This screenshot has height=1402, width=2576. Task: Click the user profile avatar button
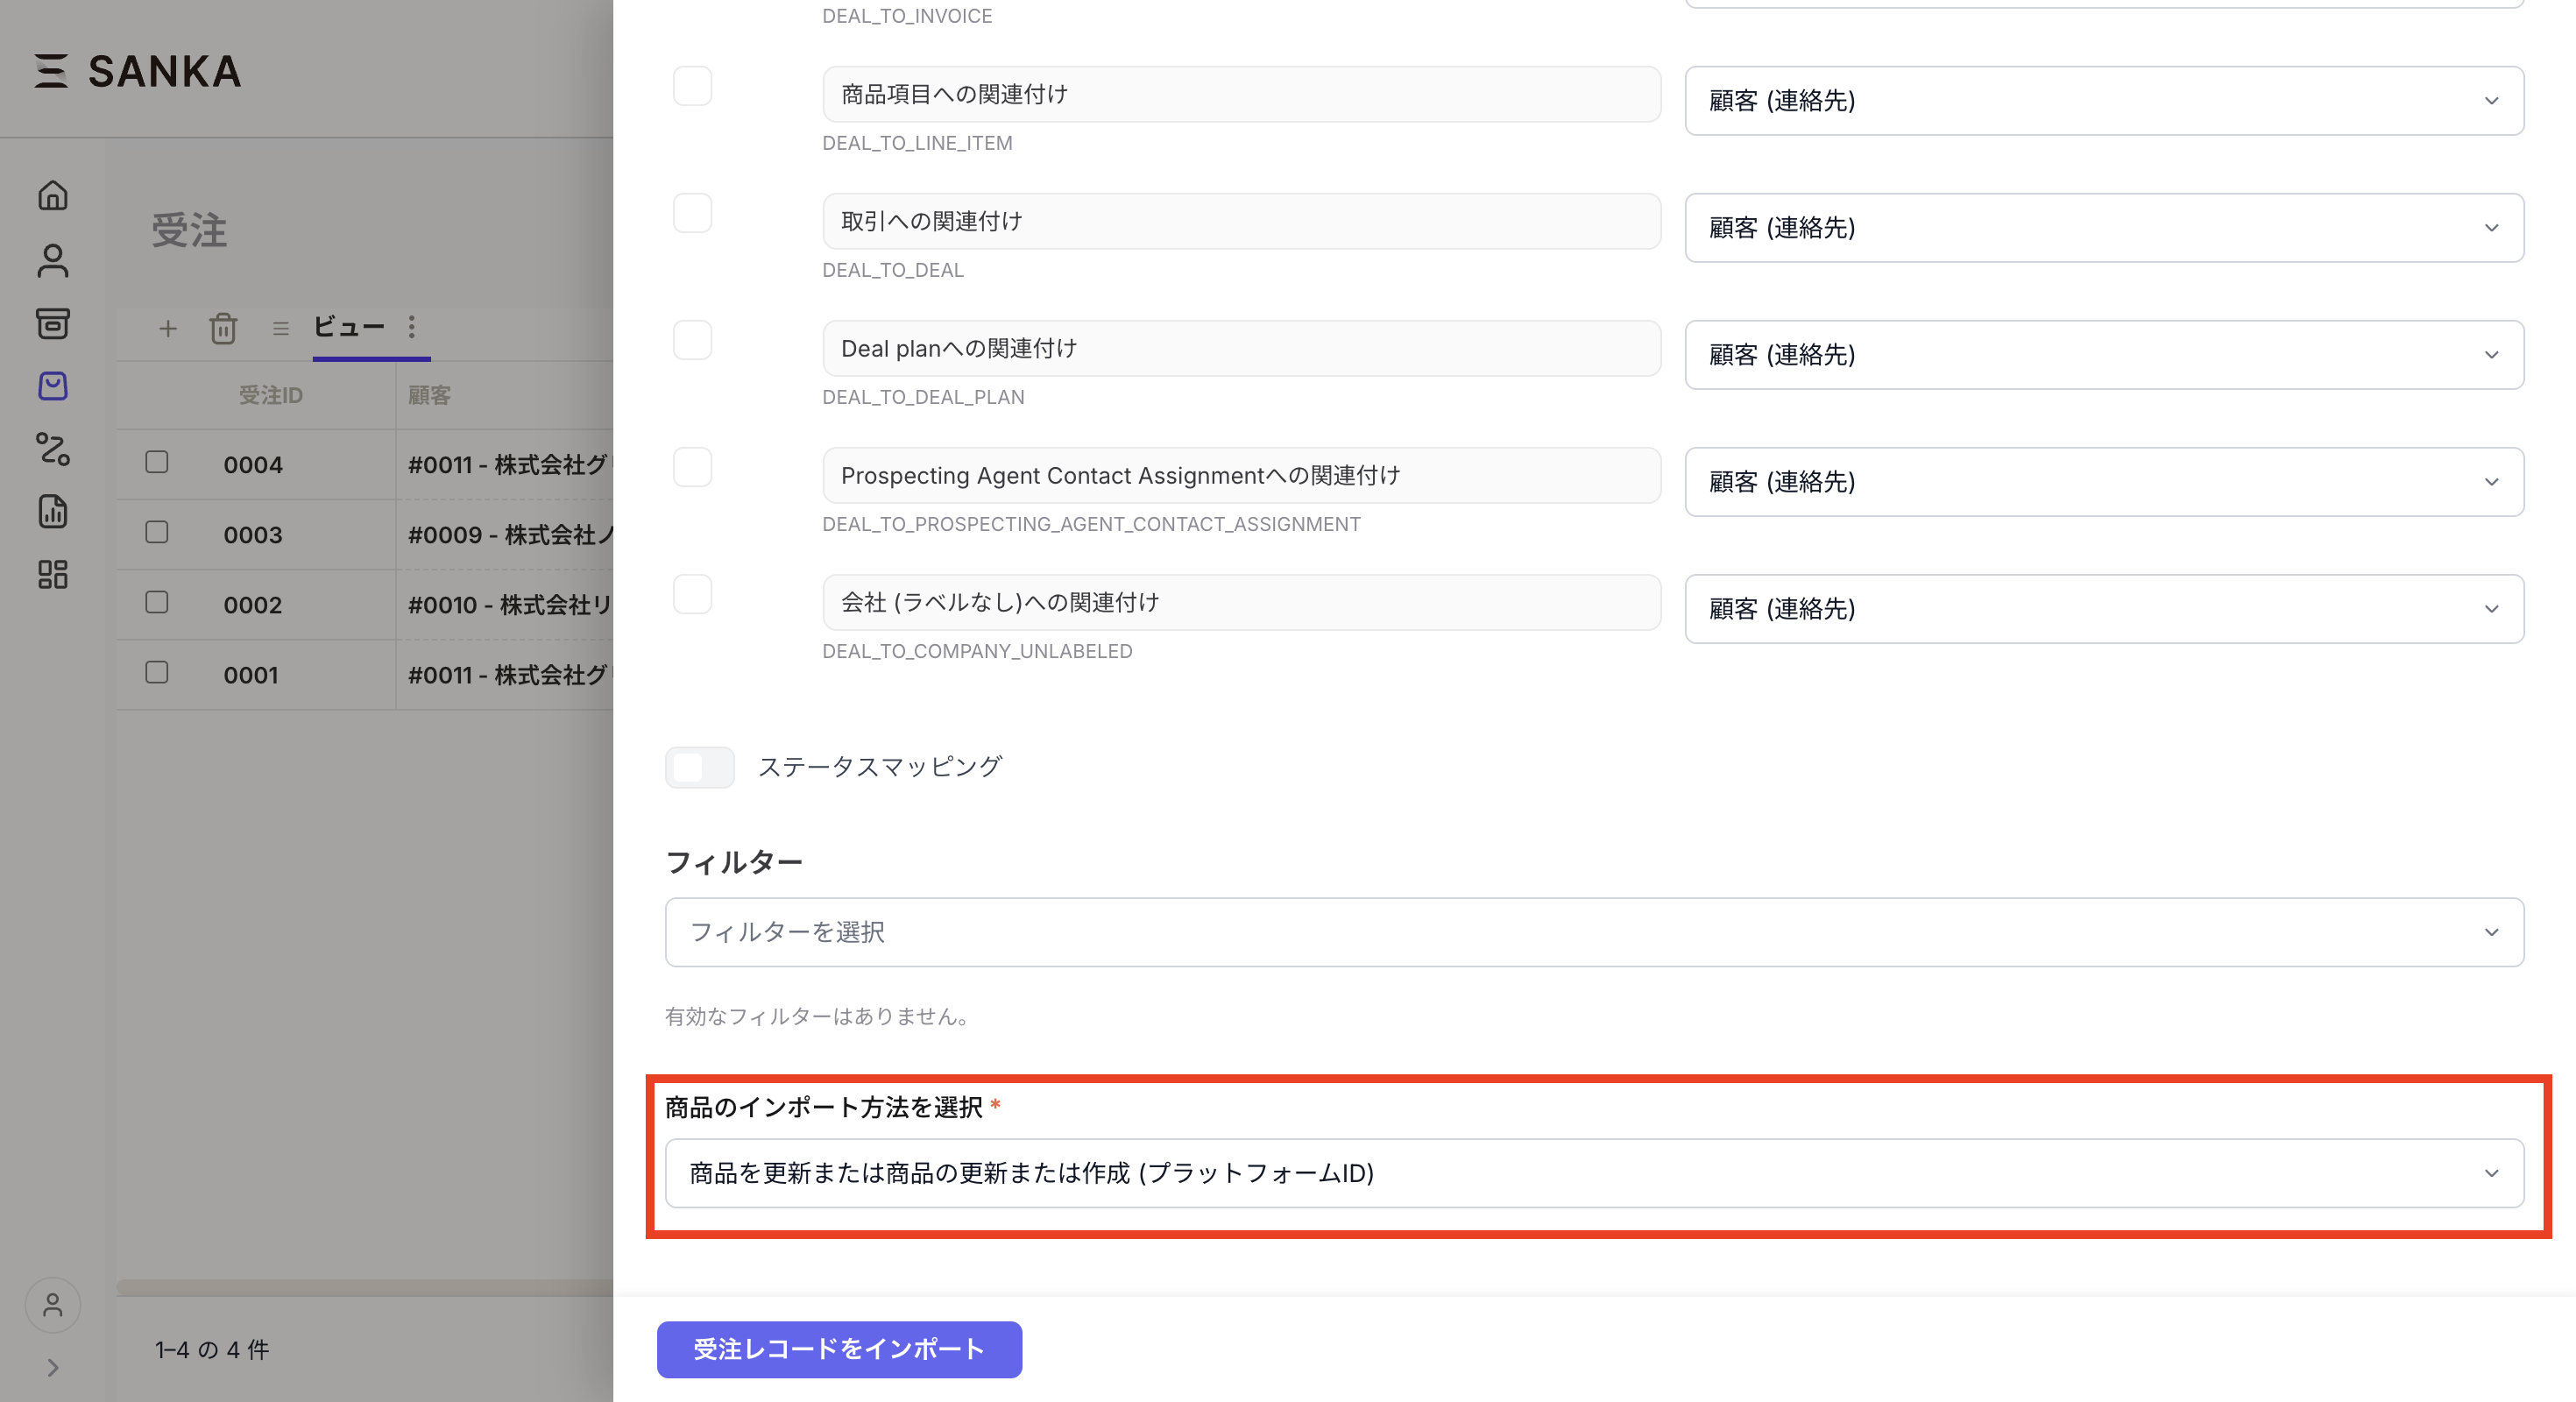pyautogui.click(x=53, y=1305)
